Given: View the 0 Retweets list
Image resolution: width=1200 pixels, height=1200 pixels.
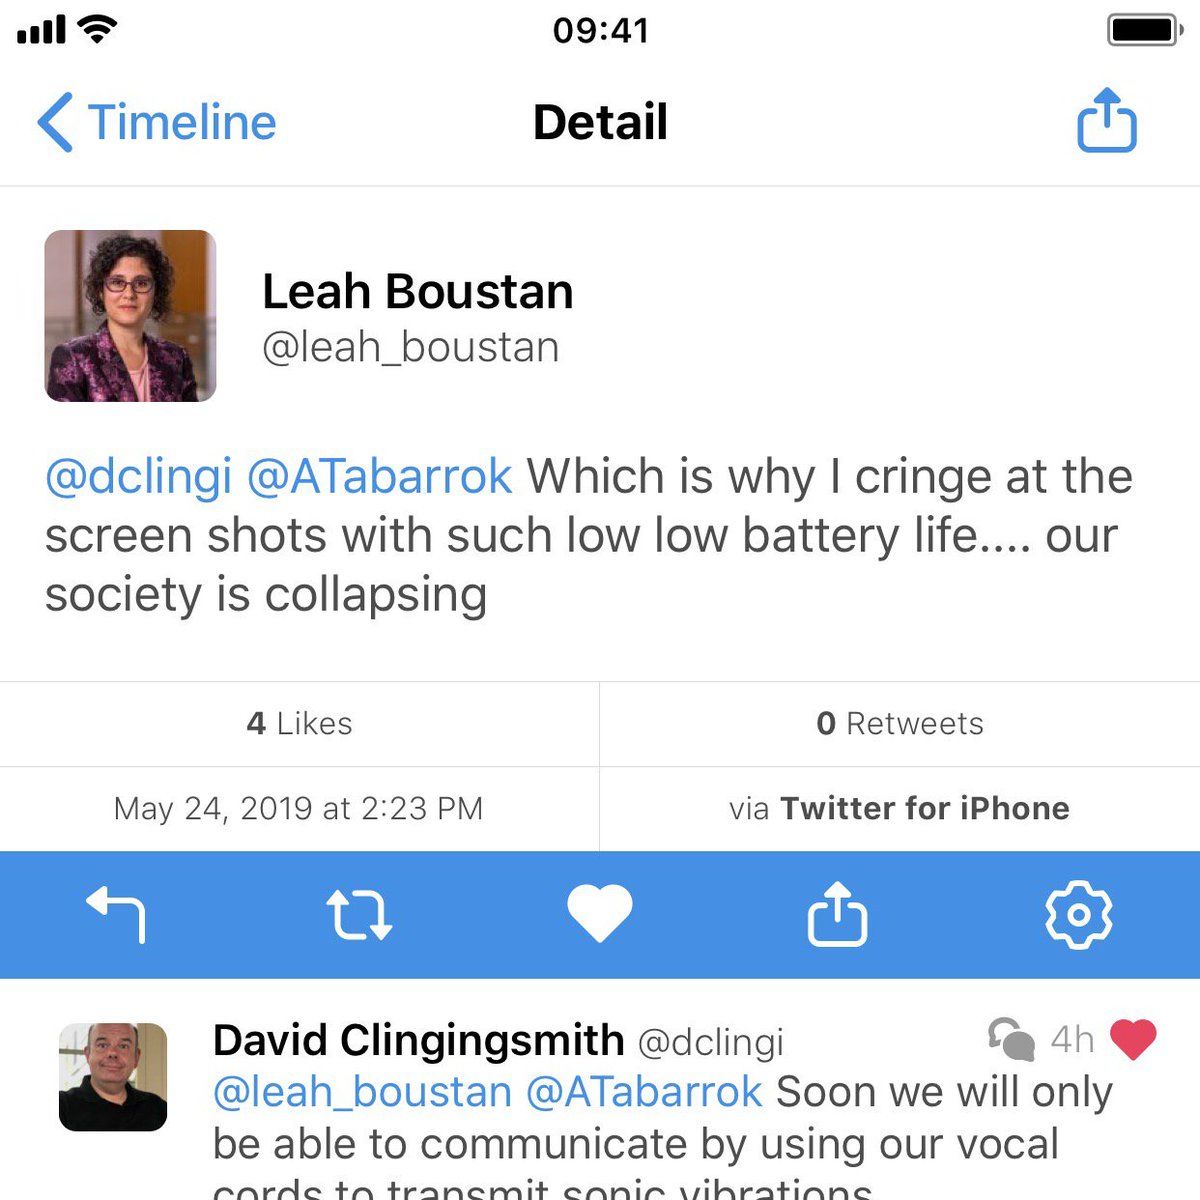Looking at the screenshot, I should (899, 724).
